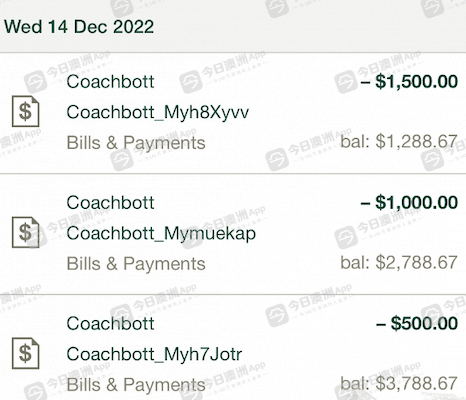Open the $1,500.00 Coachbott transaction

point(233,113)
